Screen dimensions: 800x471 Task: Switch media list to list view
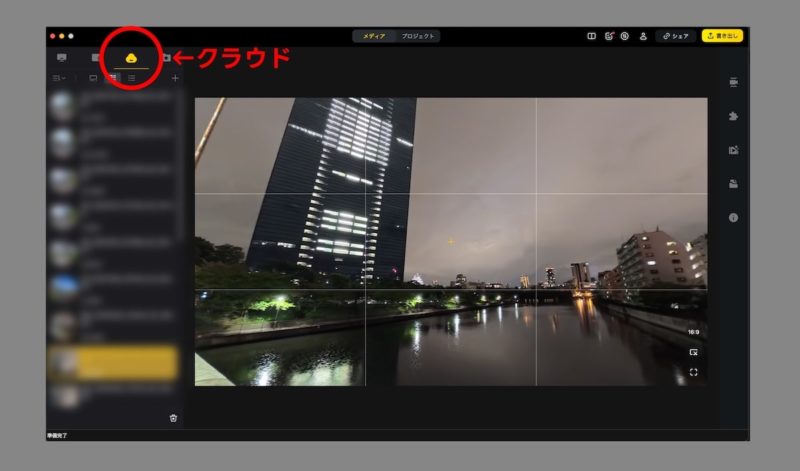pyautogui.click(x=132, y=78)
